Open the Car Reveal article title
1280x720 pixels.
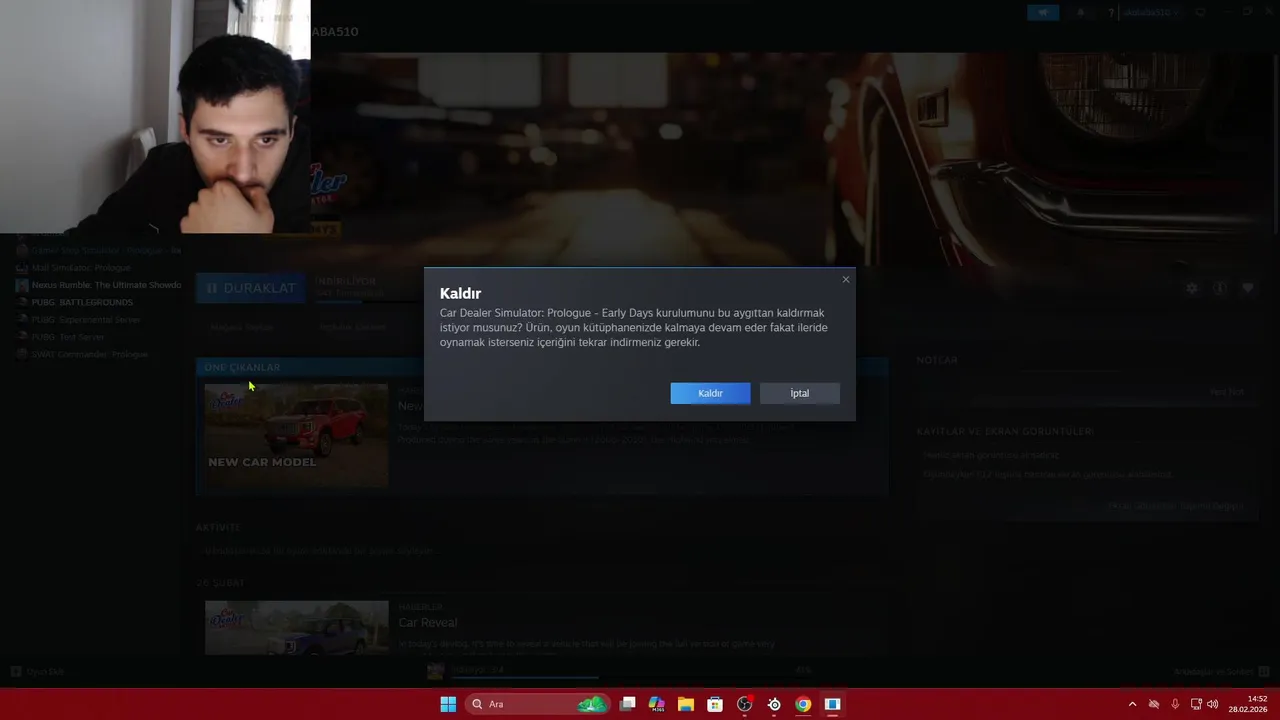tap(428, 622)
